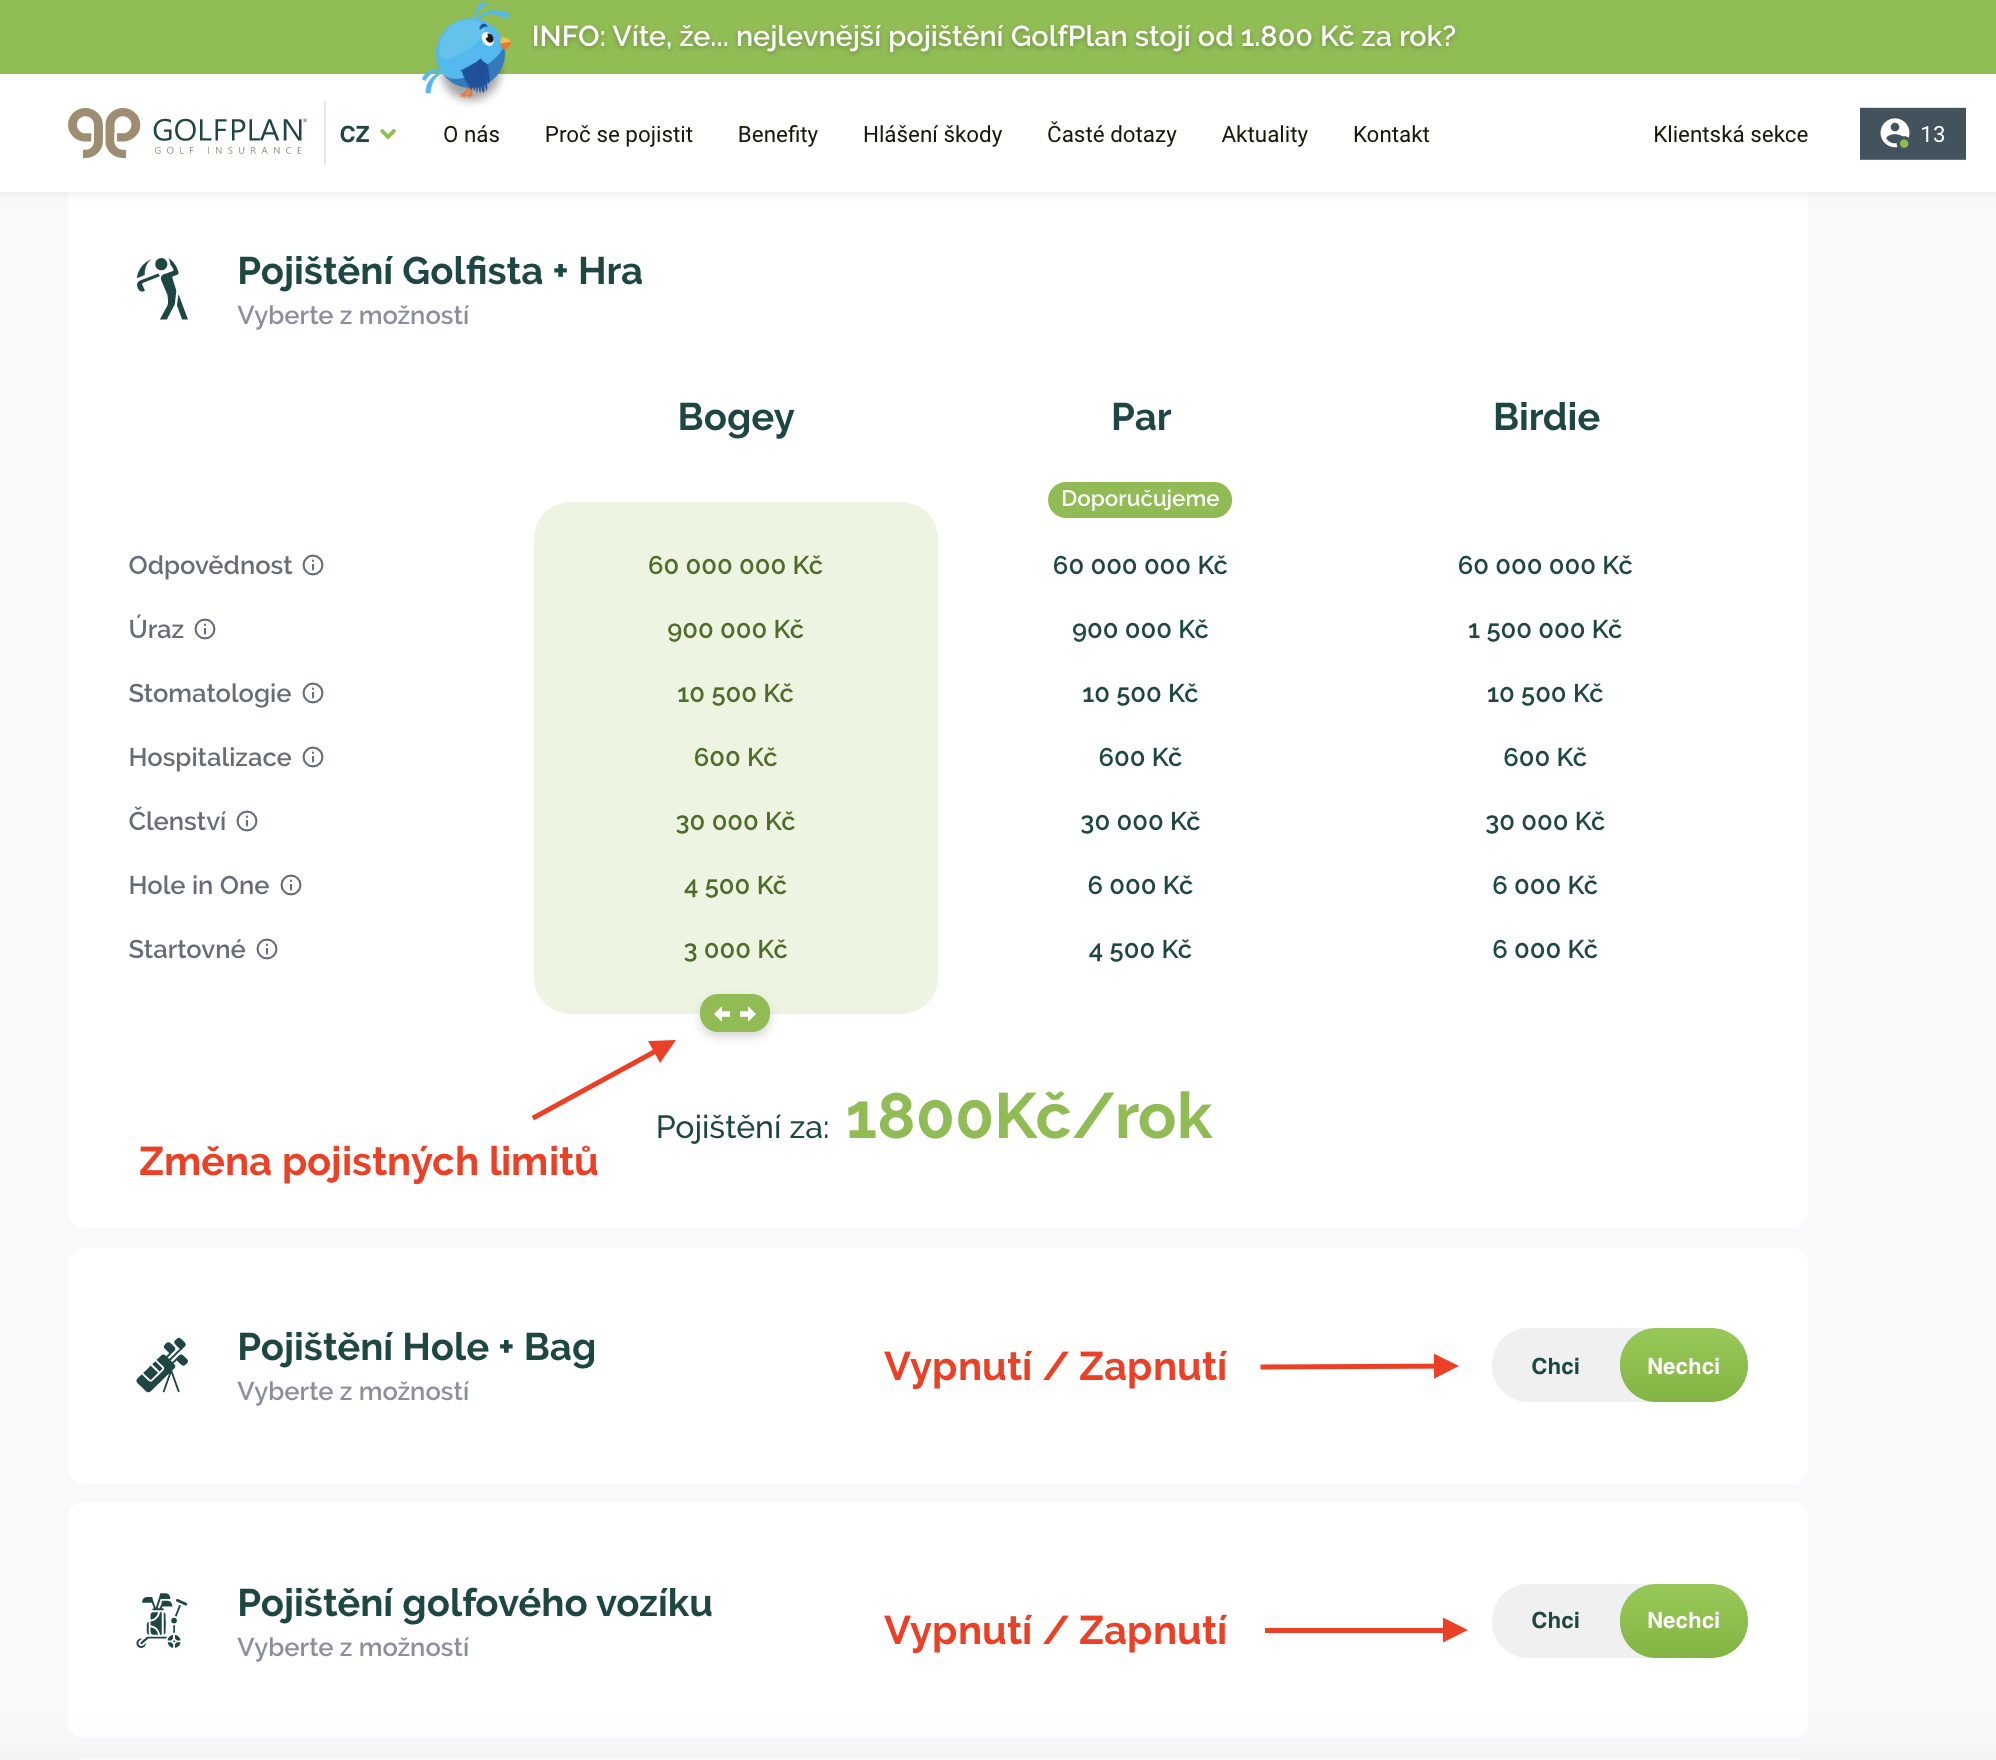The height and width of the screenshot is (1760, 1996).
Task: Click info icon next to Startovné
Action: point(267,949)
